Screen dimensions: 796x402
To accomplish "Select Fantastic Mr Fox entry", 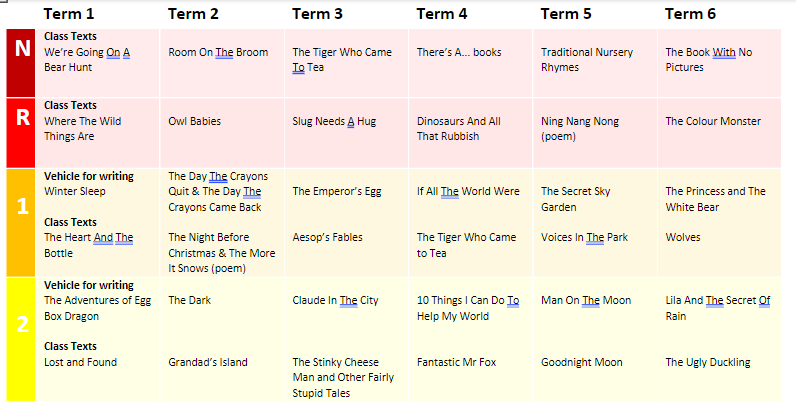I will [x=456, y=362].
